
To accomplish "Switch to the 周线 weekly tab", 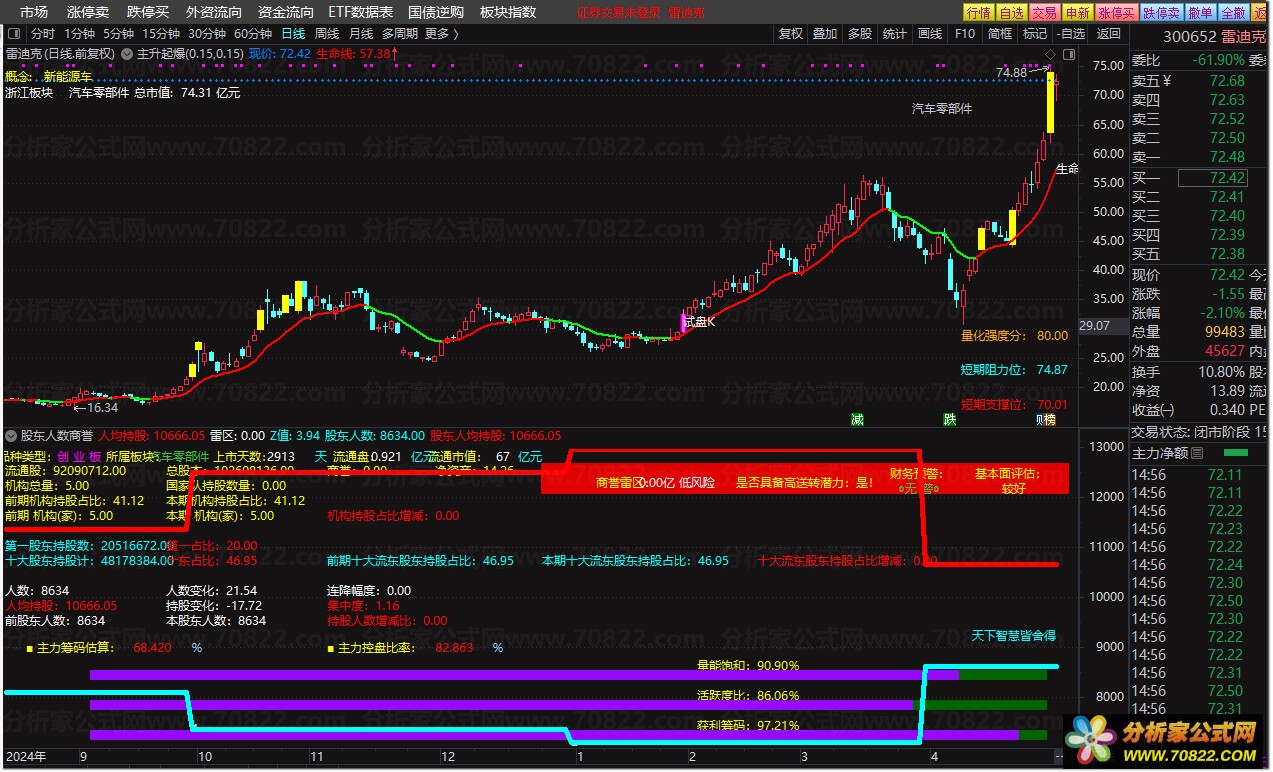I will point(327,33).
